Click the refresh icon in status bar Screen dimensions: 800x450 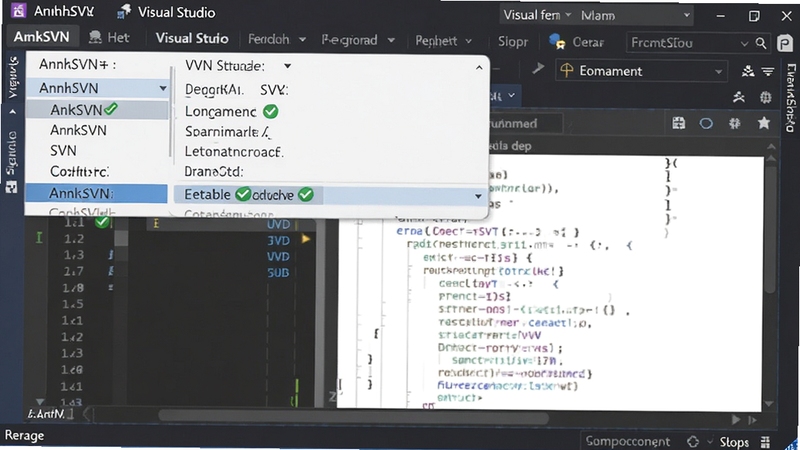click(x=693, y=441)
